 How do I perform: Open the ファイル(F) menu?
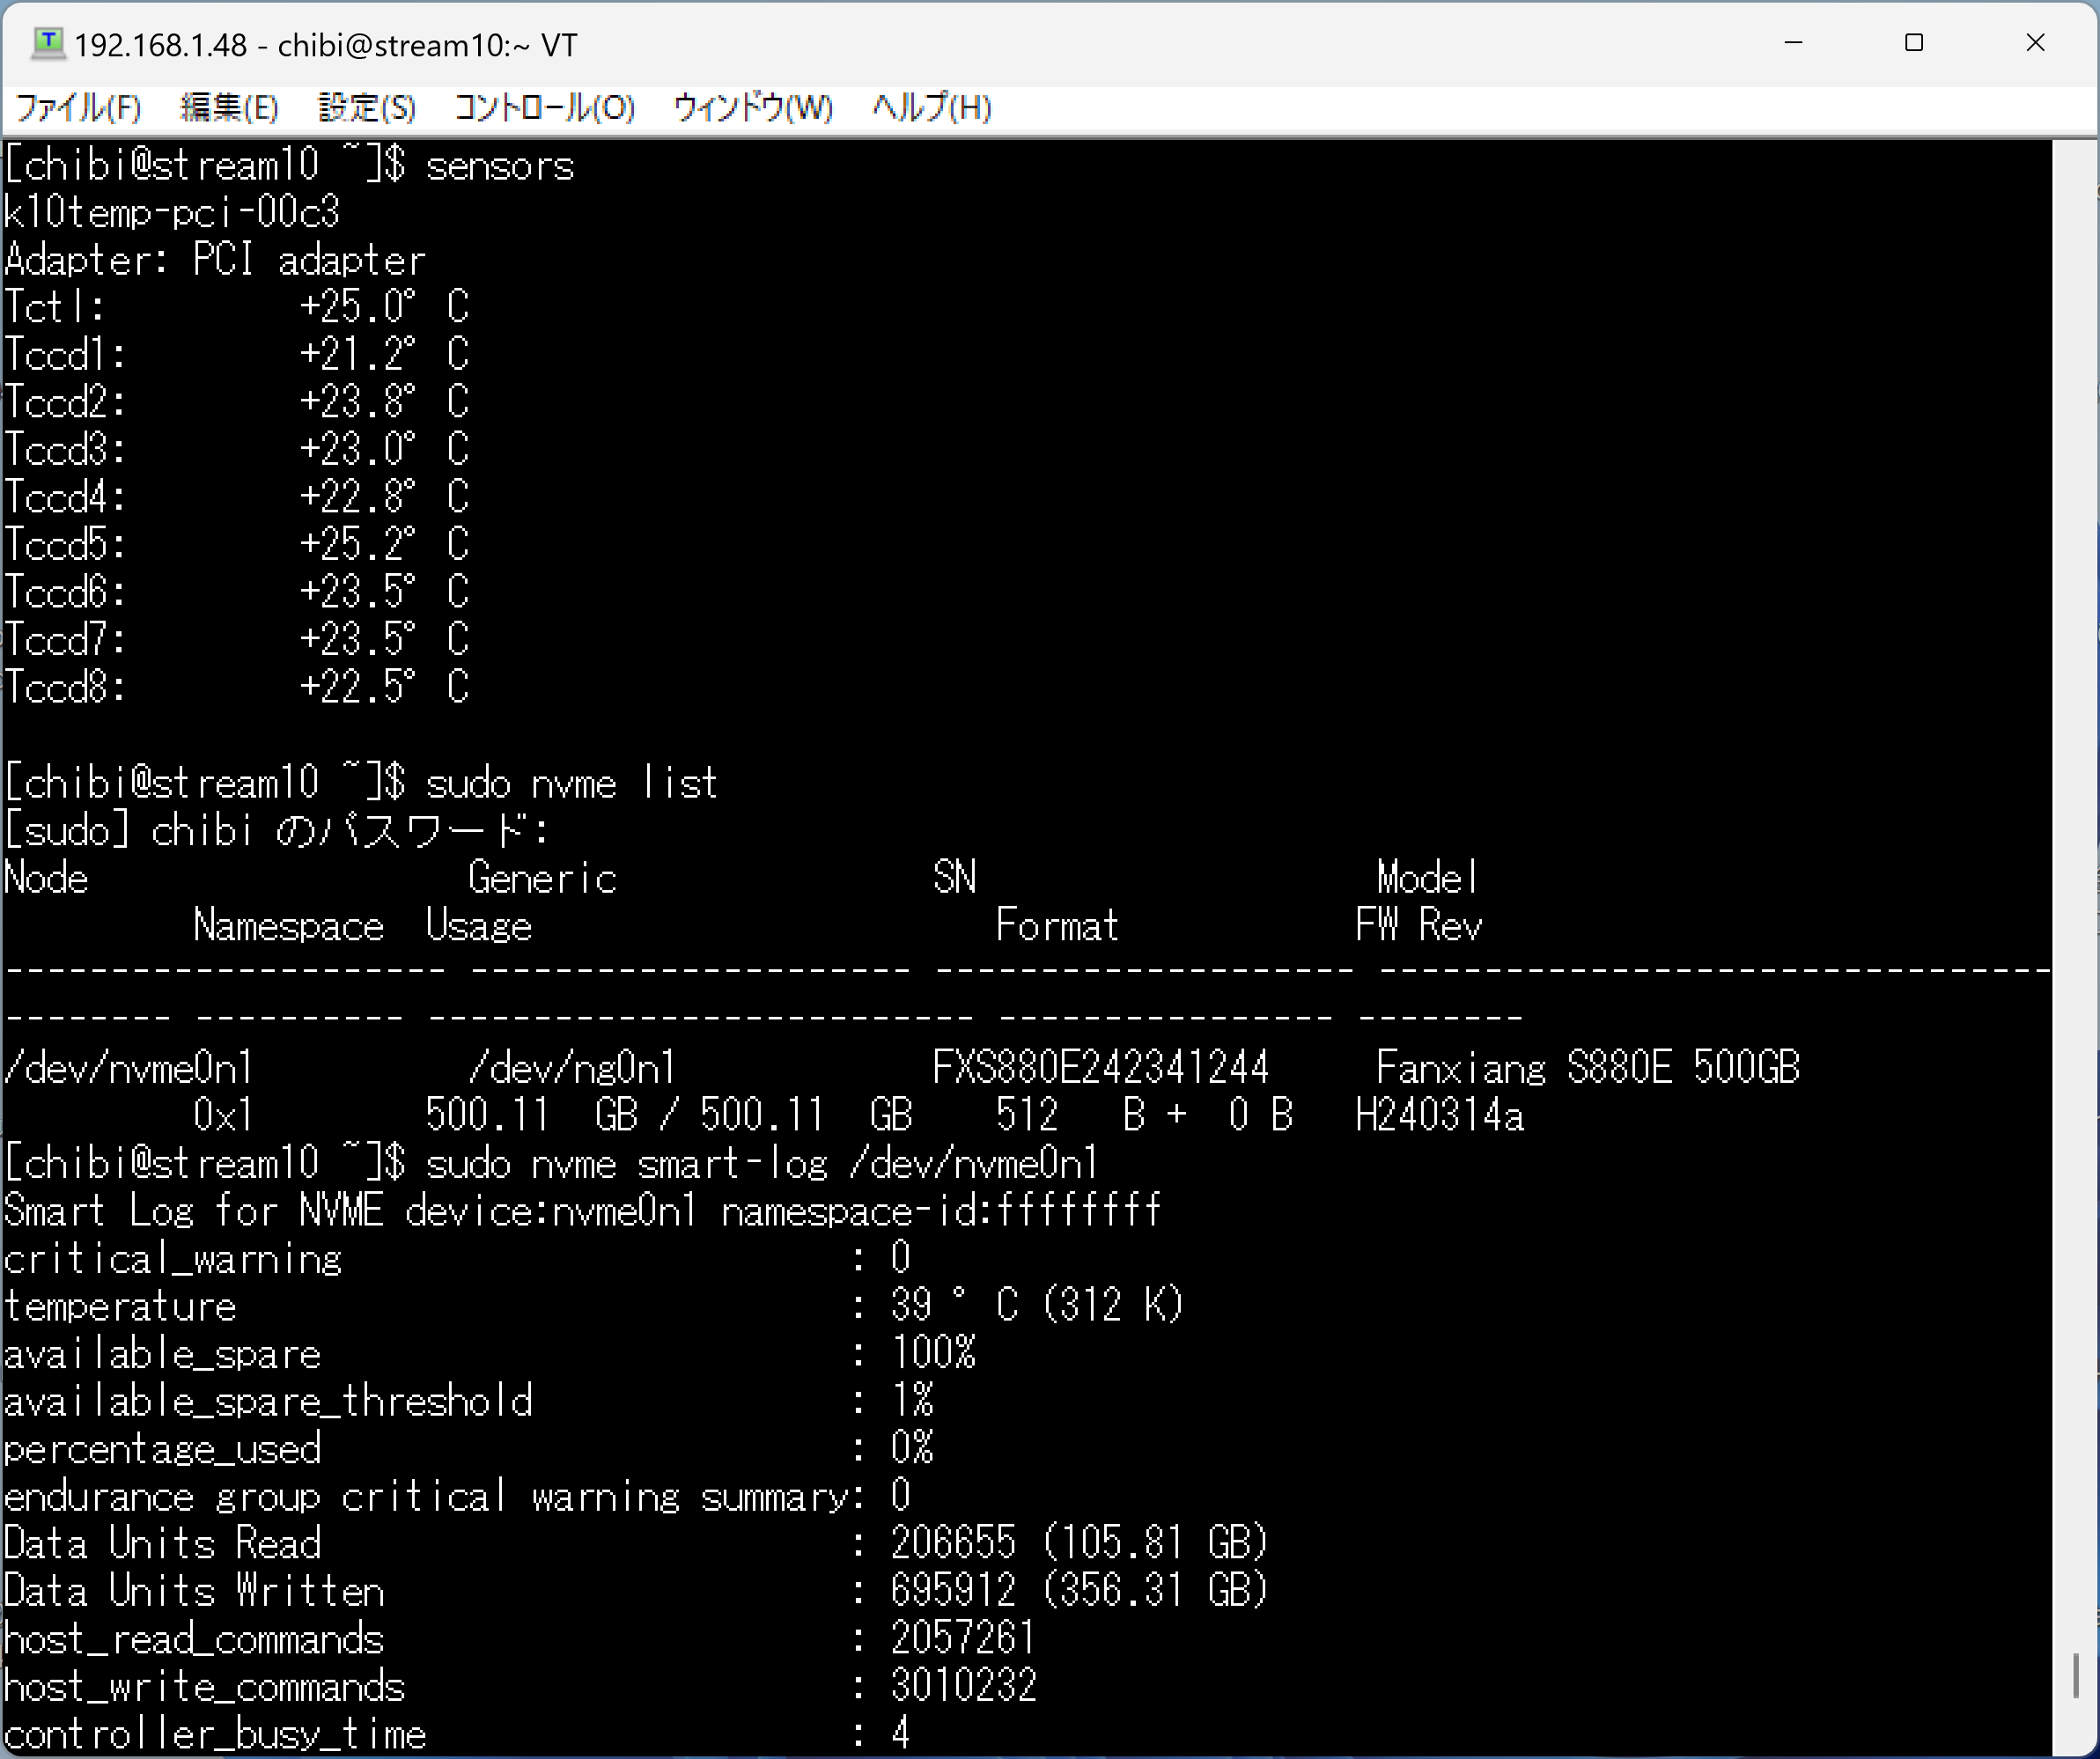(78, 107)
